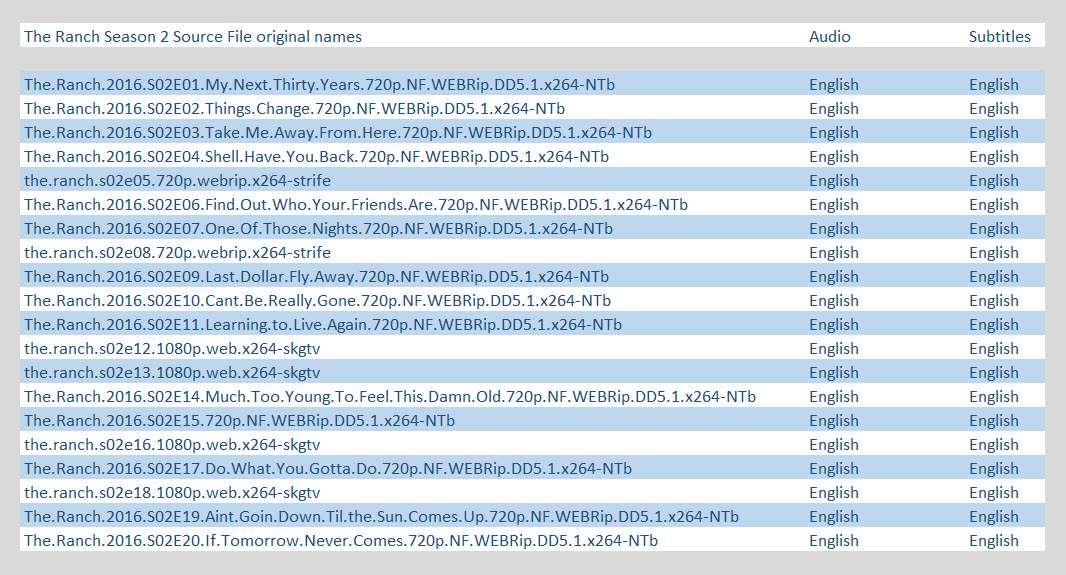Click the Subtitles value for S02E09
1066x575 pixels.
(993, 277)
